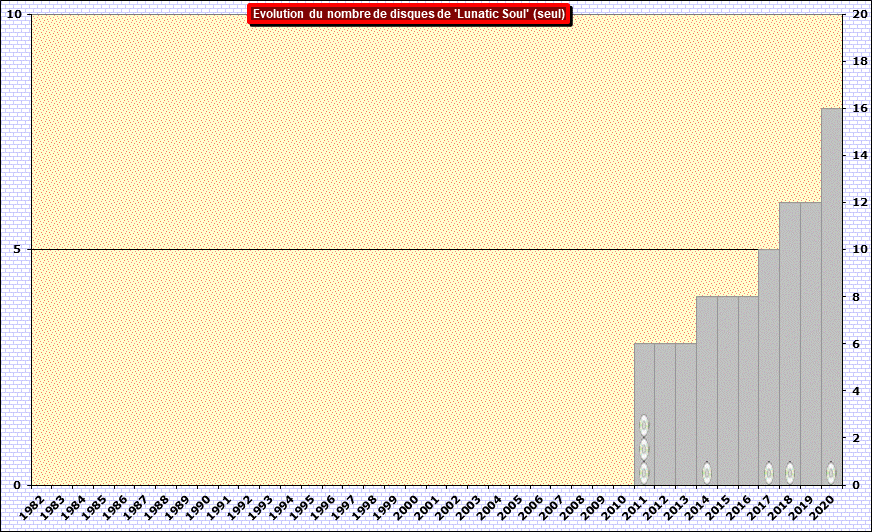
Task: Click the year label 2008
Action: point(571,507)
